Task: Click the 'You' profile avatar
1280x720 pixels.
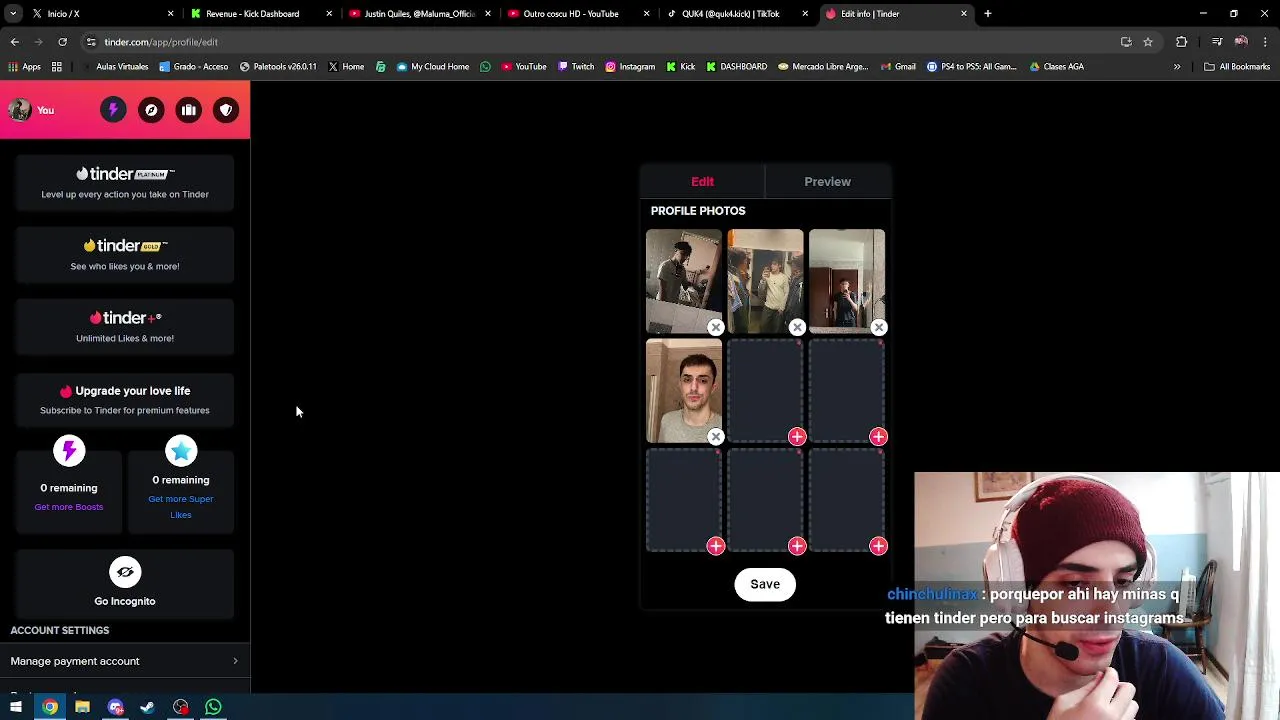Action: coord(20,110)
